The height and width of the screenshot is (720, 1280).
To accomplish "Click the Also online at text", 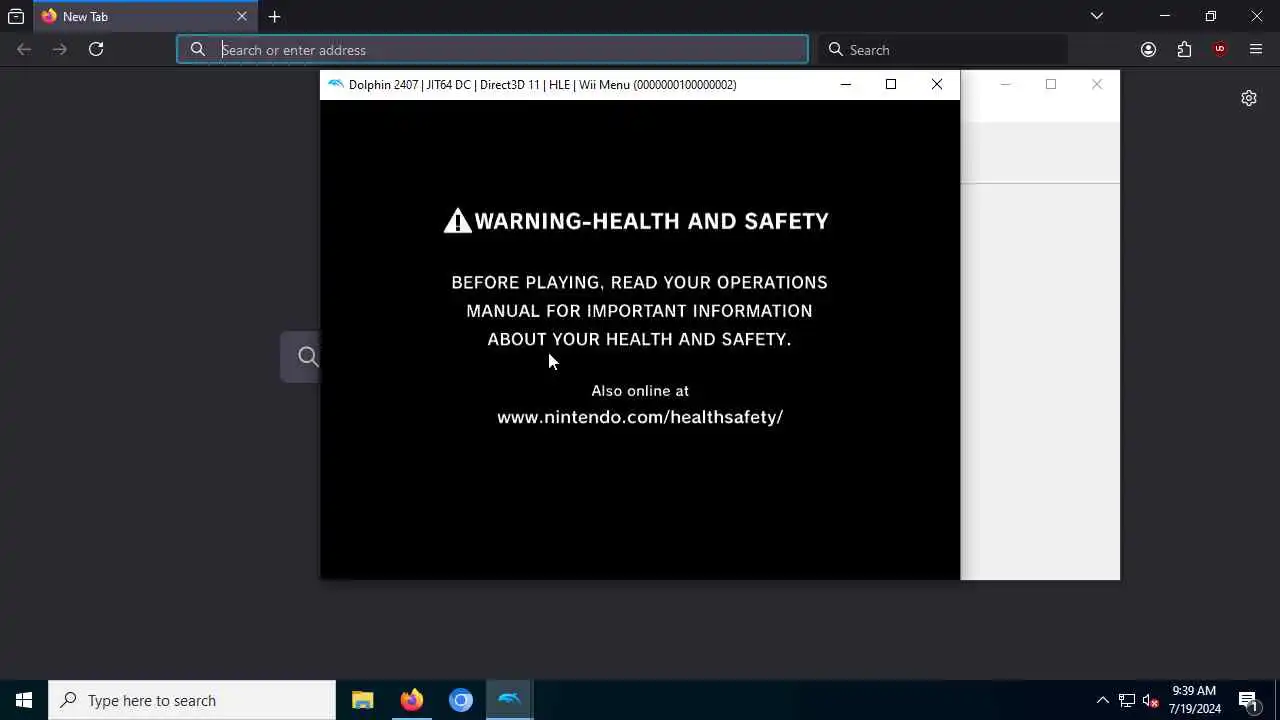I will (640, 391).
